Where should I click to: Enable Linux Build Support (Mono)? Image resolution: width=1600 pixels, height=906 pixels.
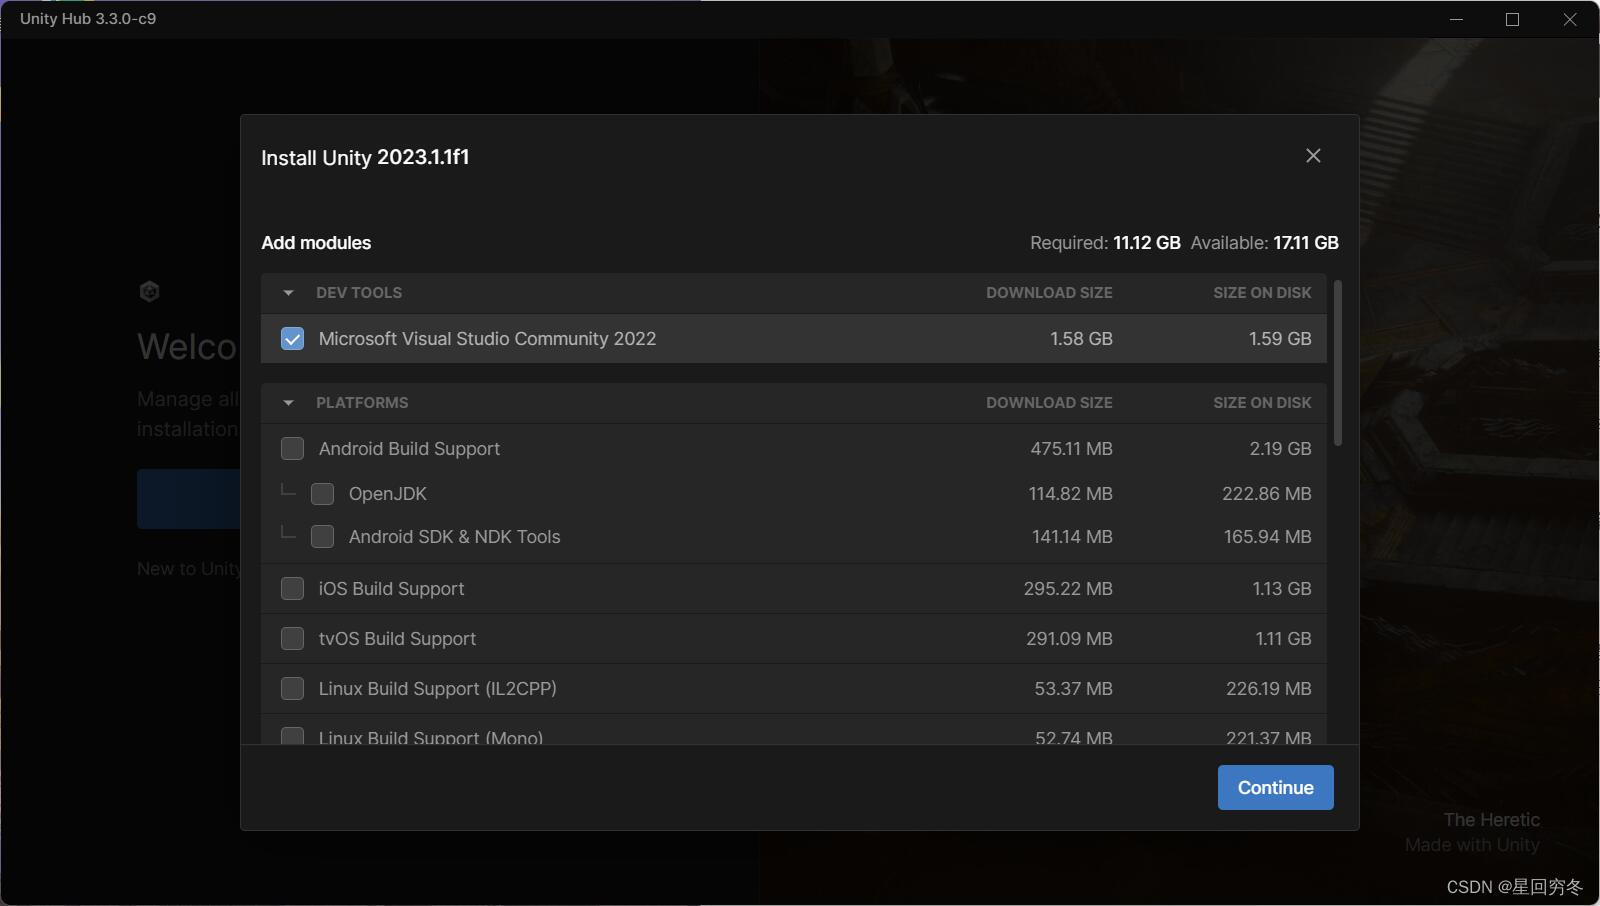click(292, 737)
